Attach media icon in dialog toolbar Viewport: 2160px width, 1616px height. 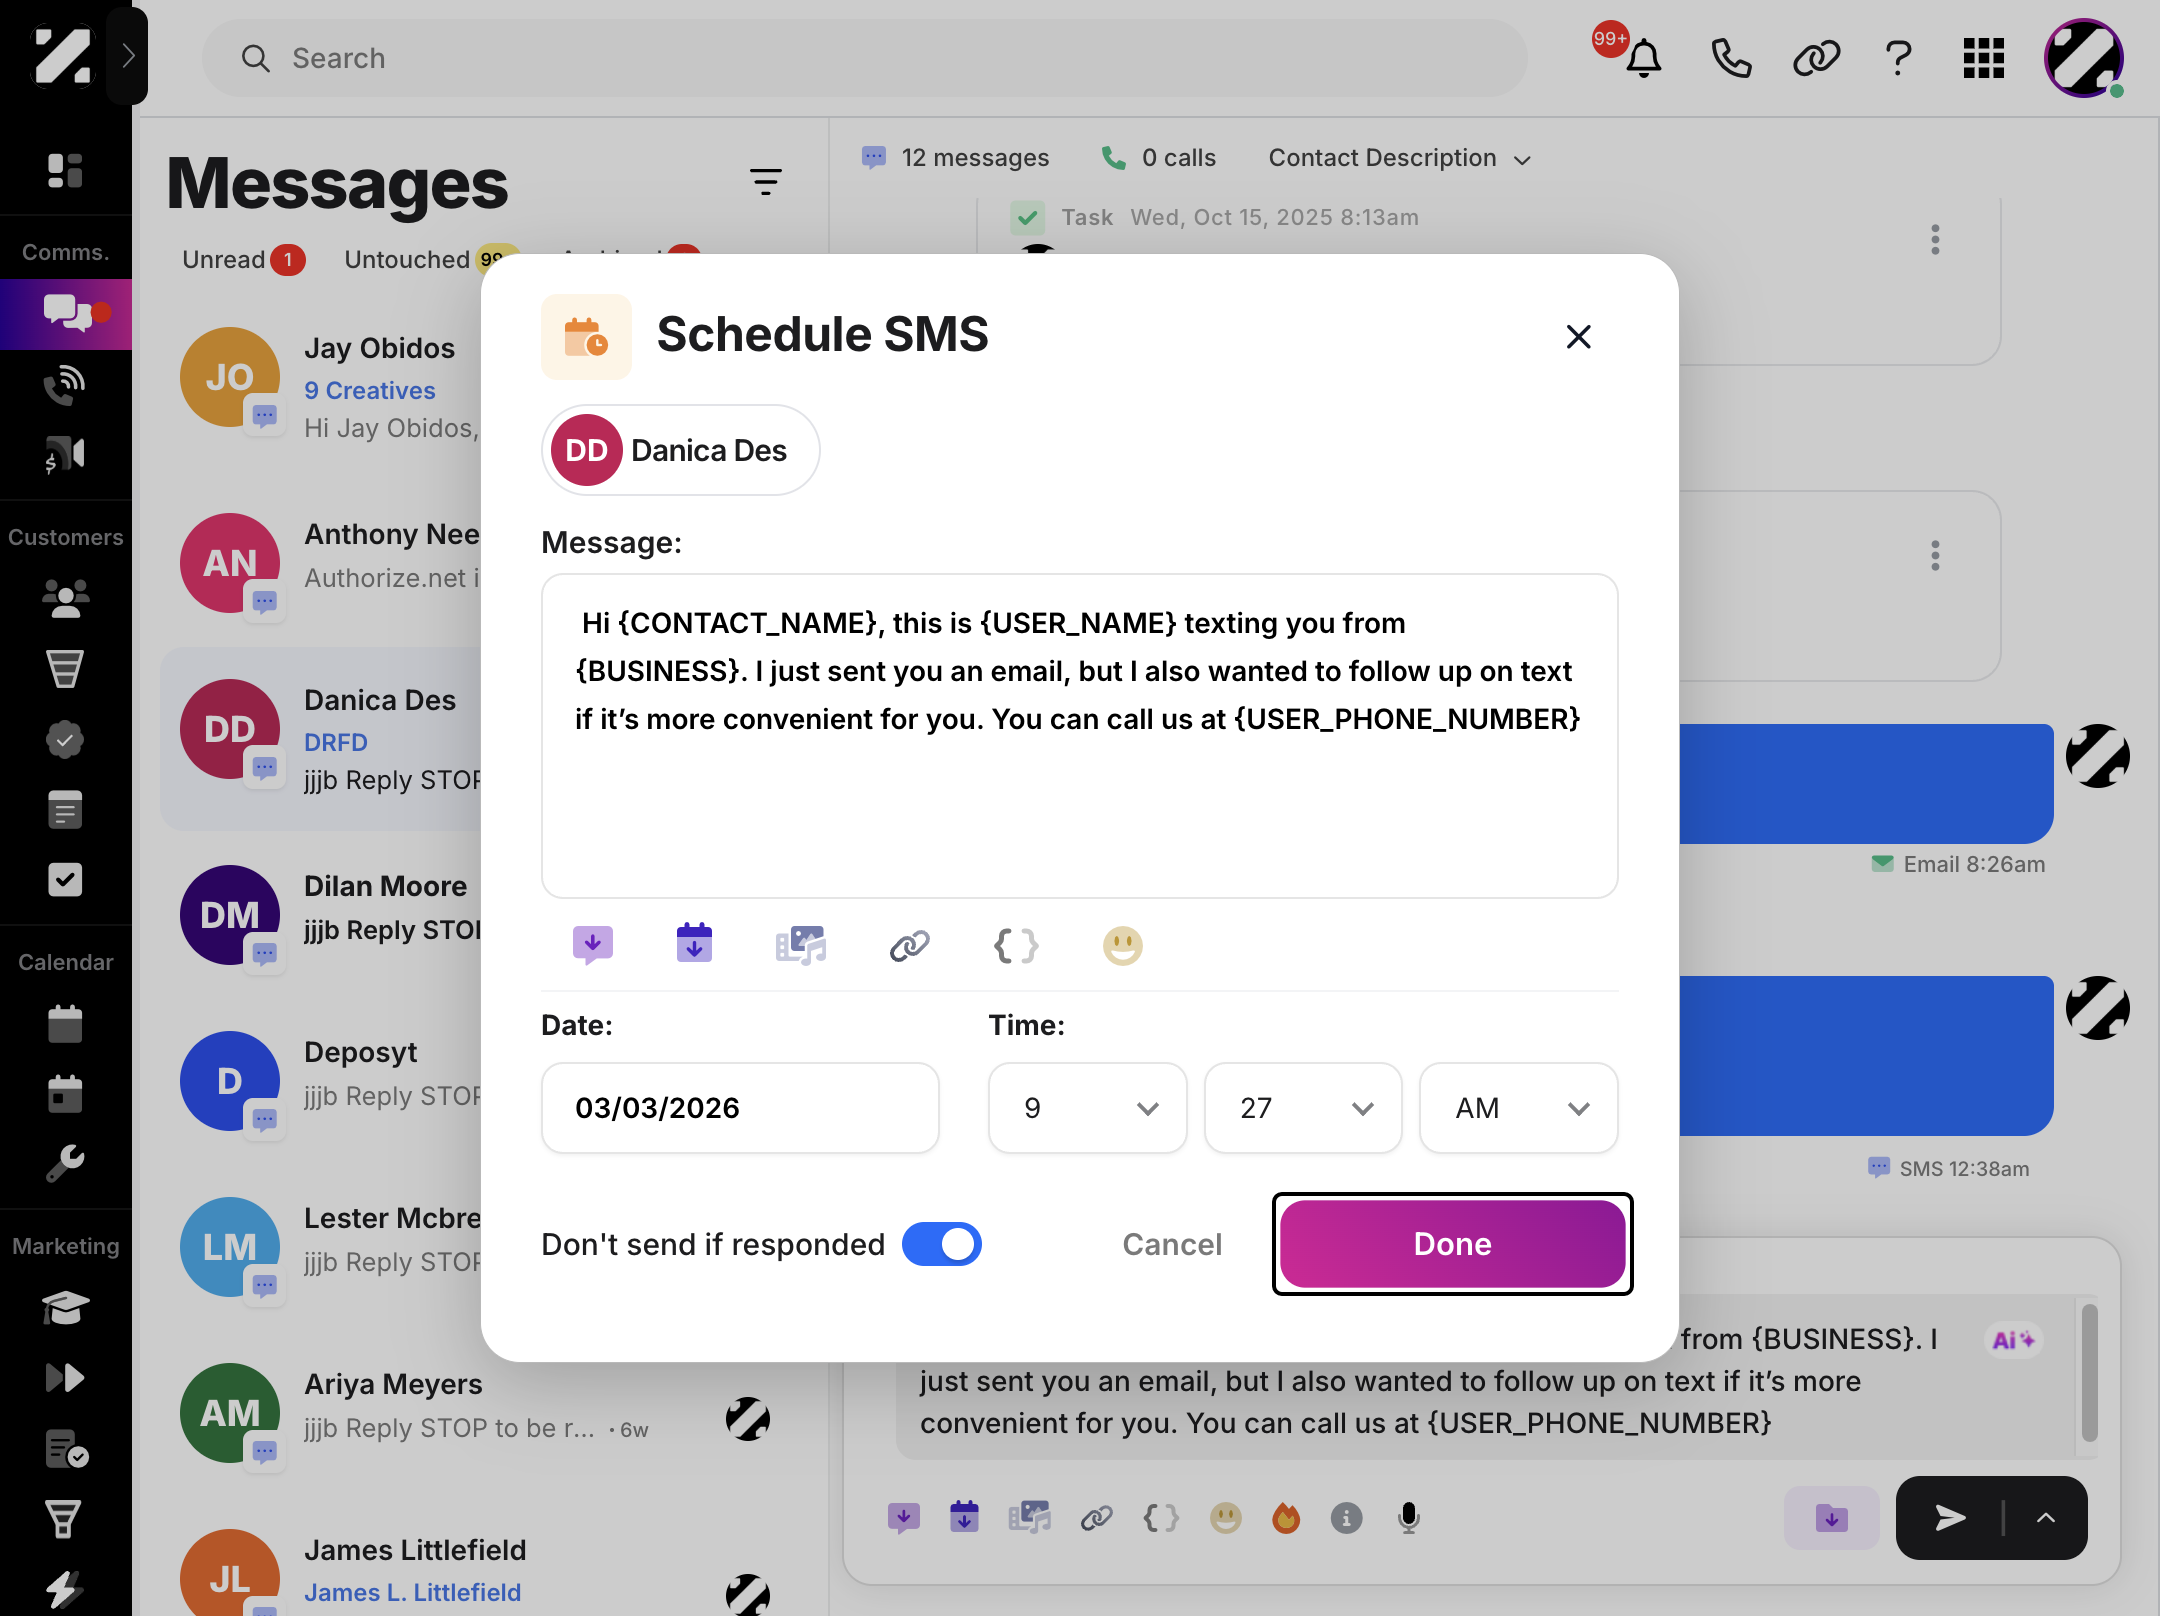801,945
